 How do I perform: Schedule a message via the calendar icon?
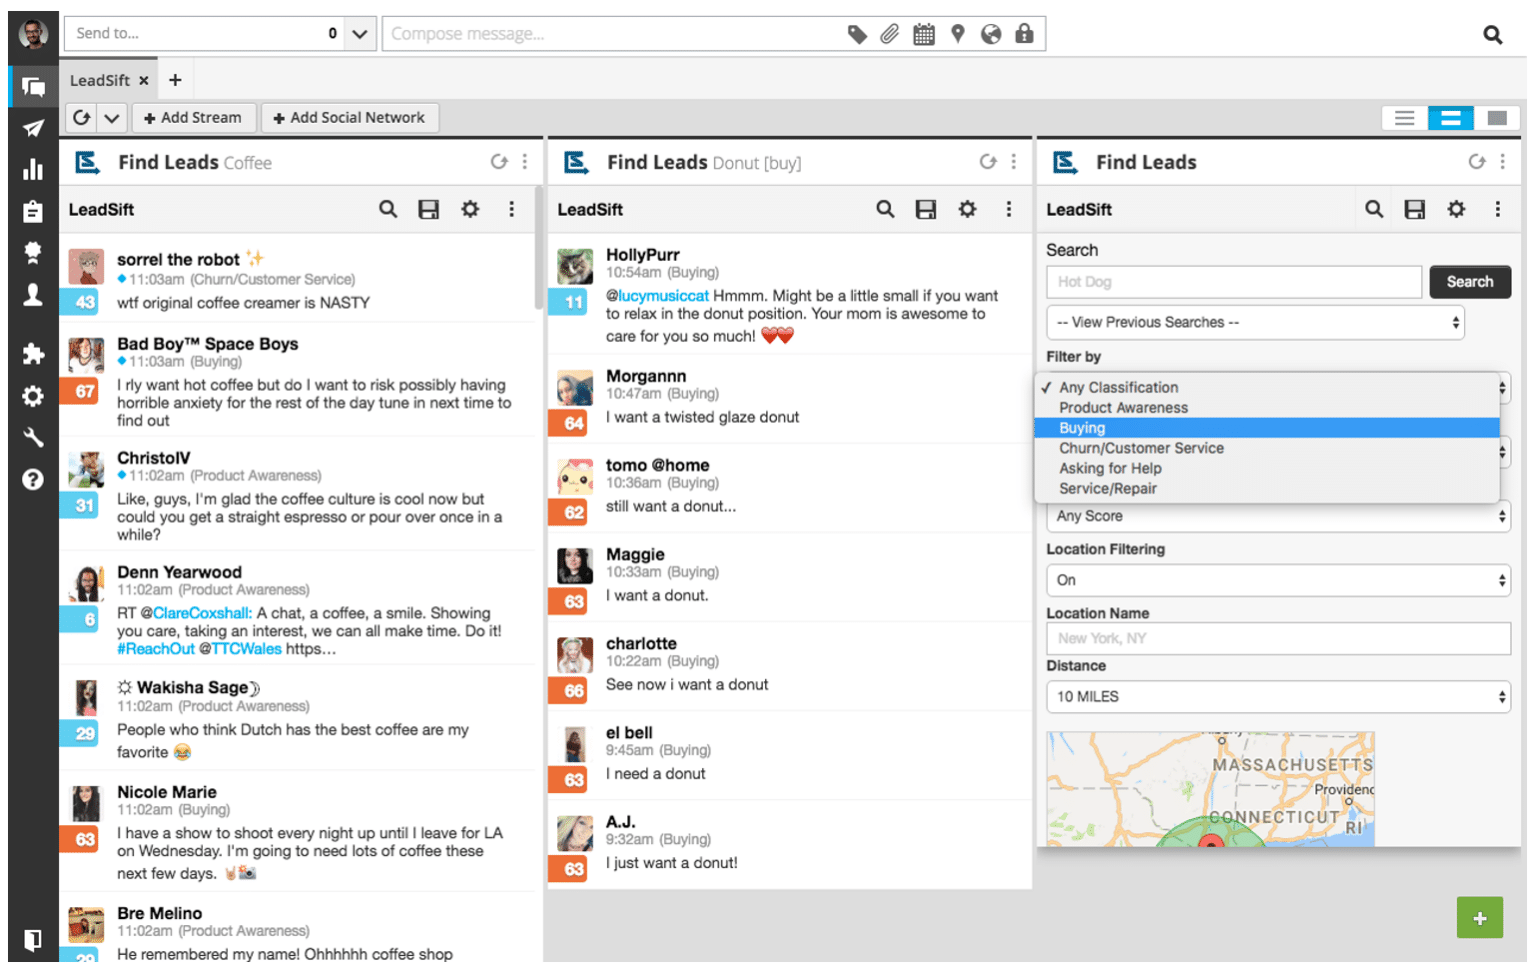coord(924,33)
